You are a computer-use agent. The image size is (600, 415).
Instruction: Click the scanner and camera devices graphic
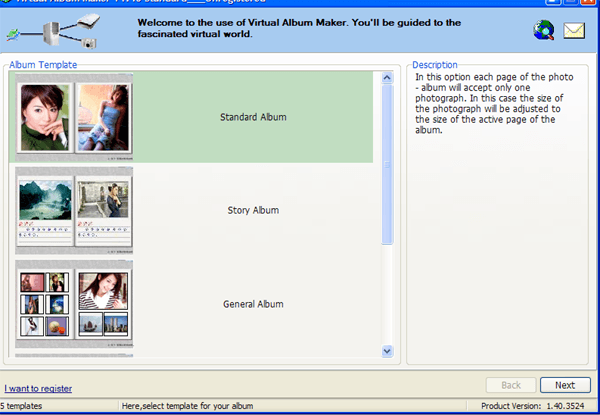53,31
